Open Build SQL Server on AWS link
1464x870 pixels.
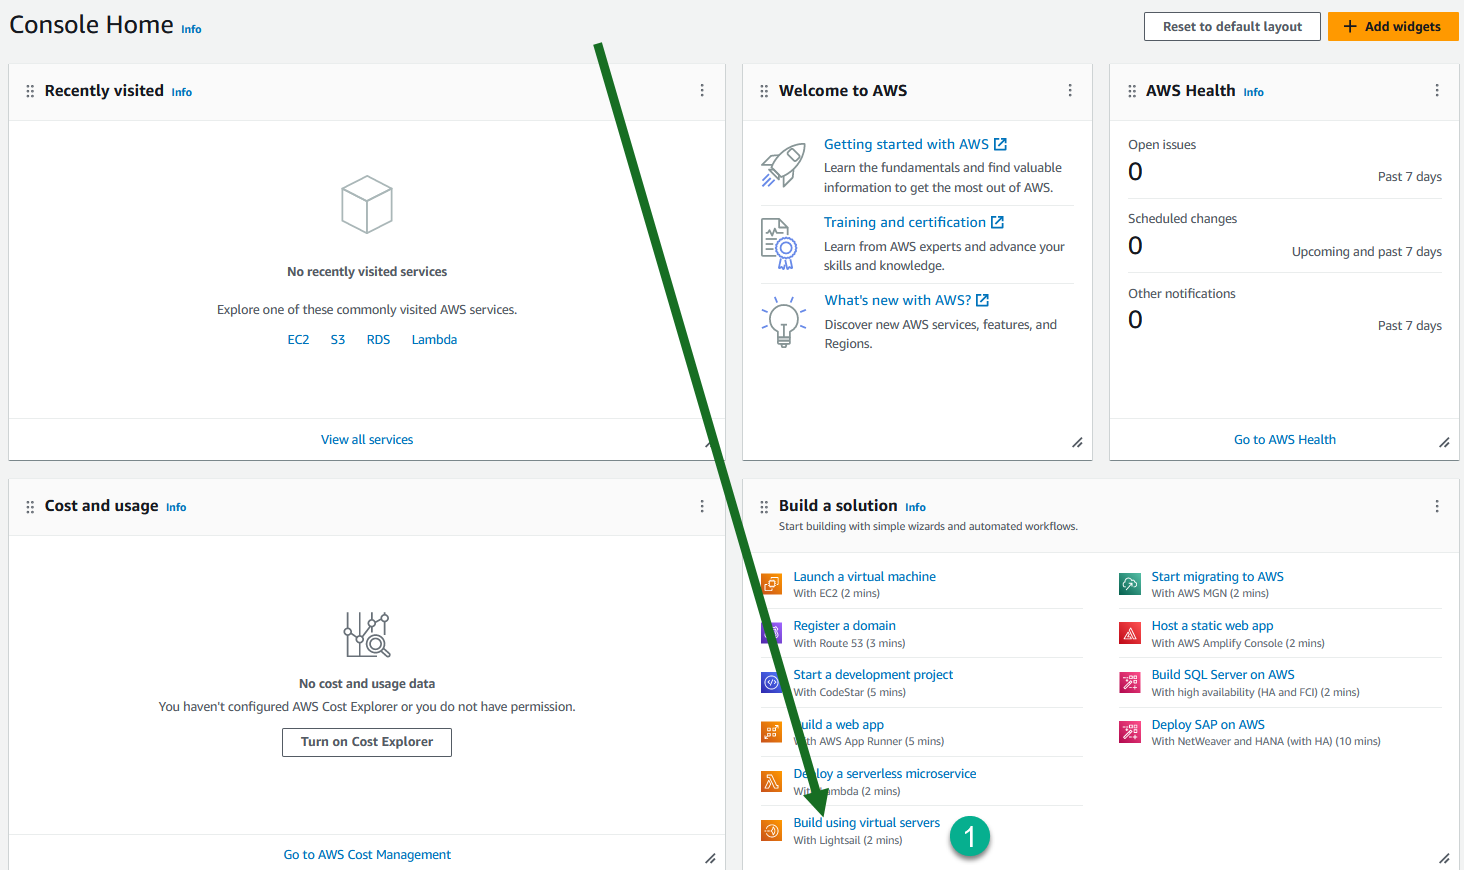coord(1223,675)
